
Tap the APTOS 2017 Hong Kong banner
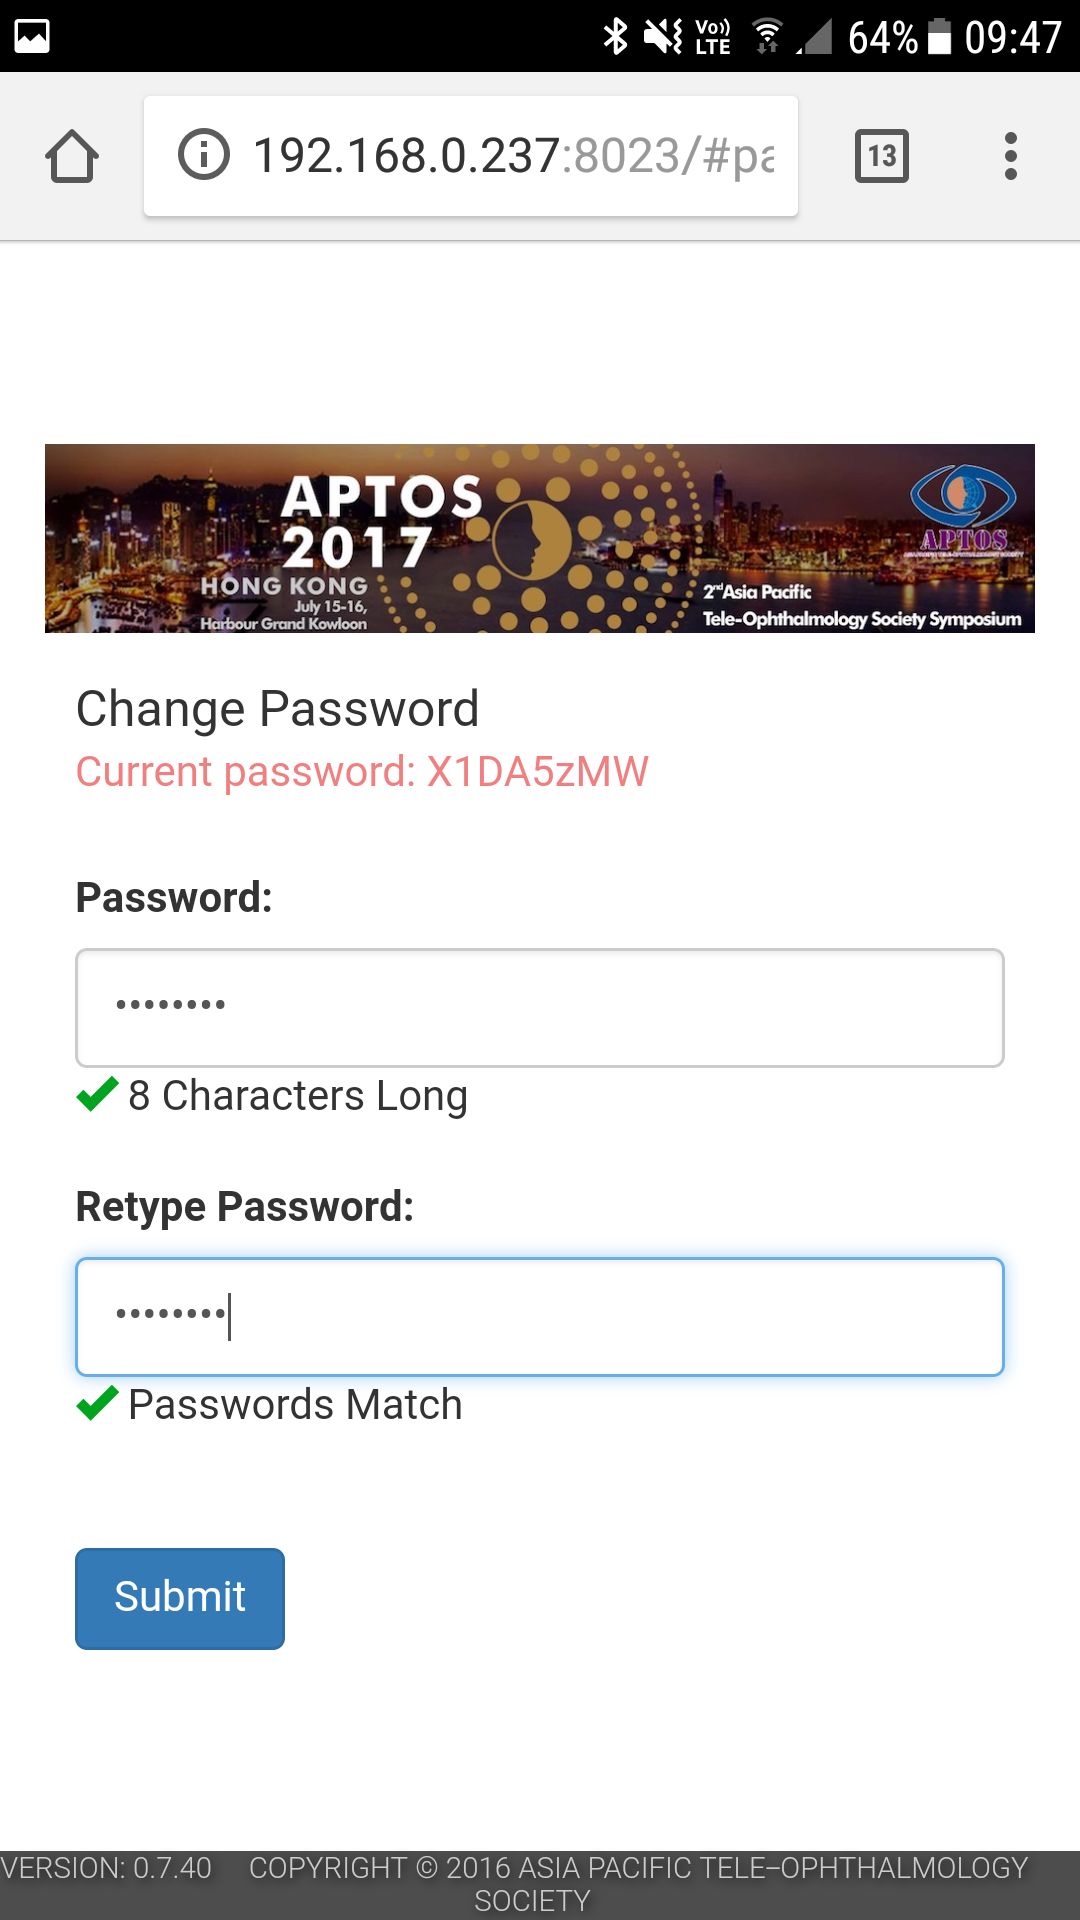[540, 538]
